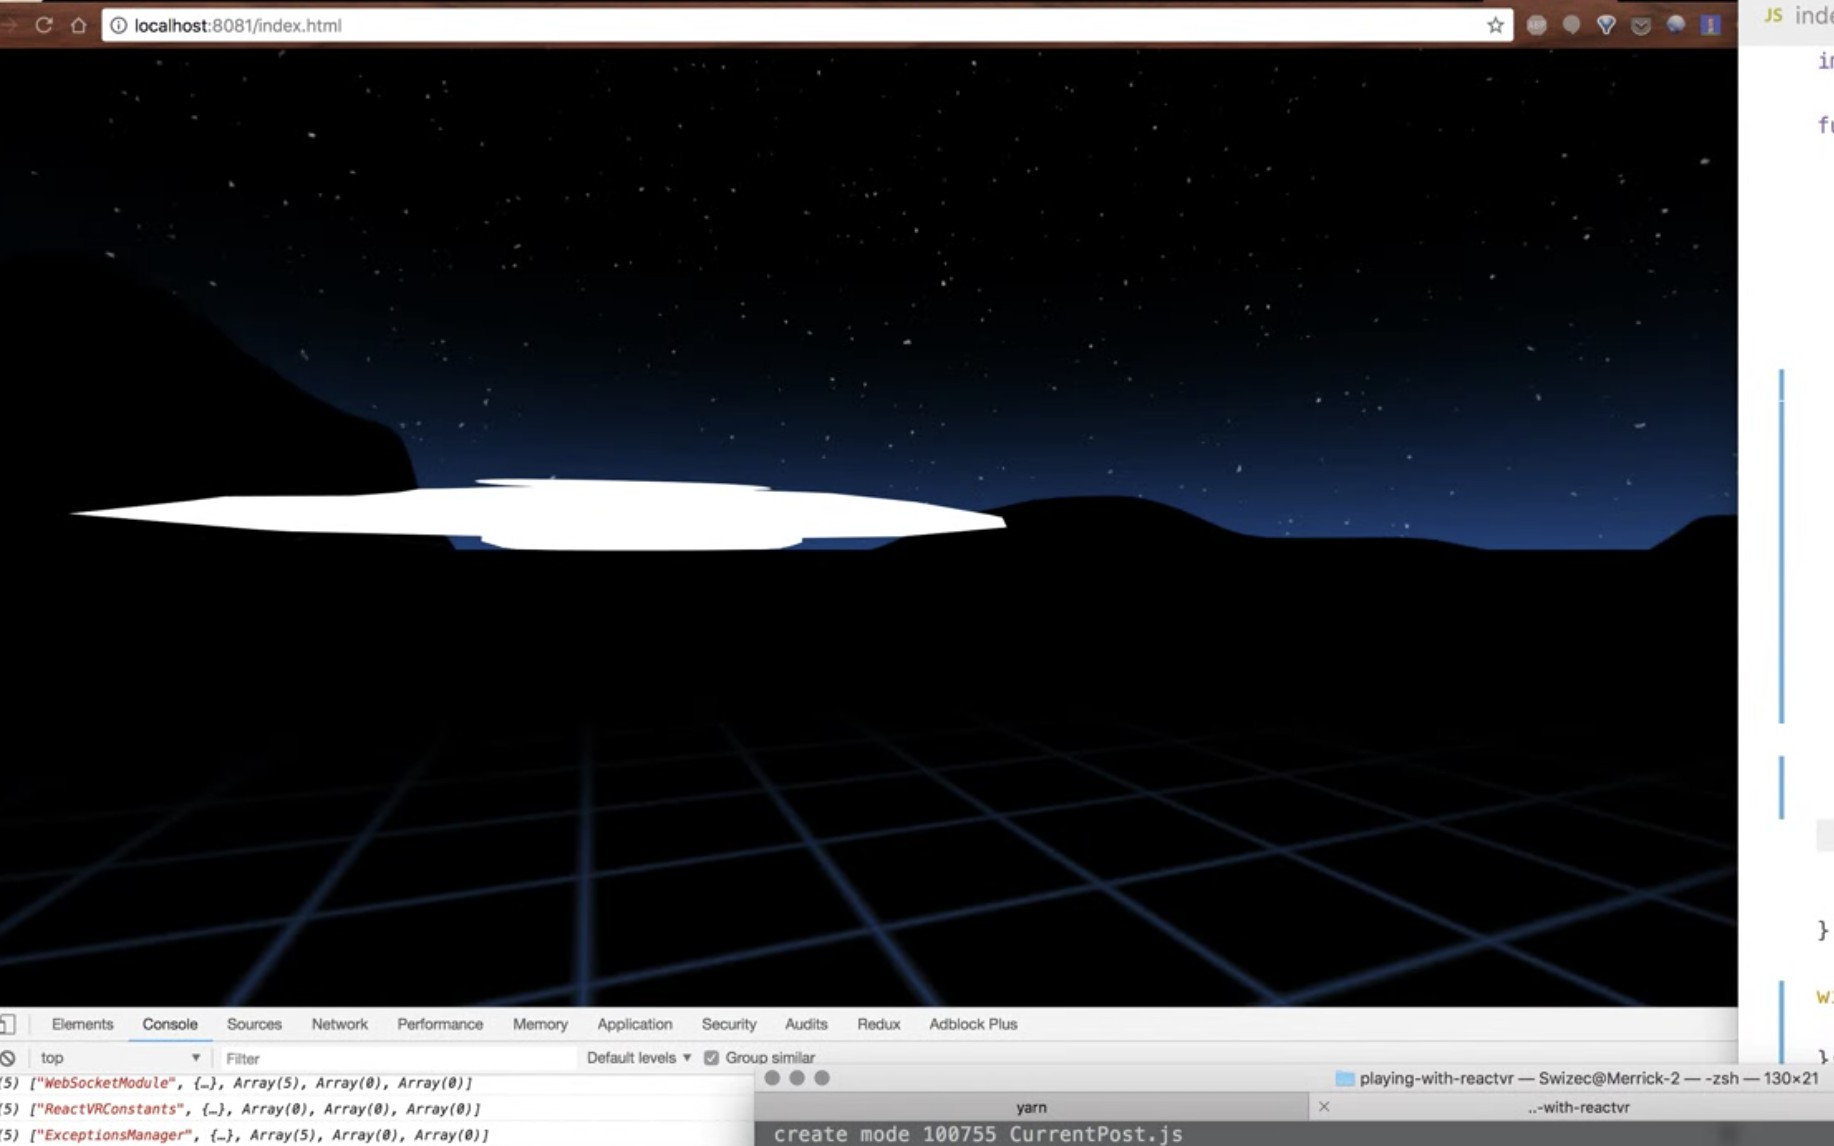Click the Pocket extension icon
Screen dimensions: 1834x1146
[x=1641, y=25]
